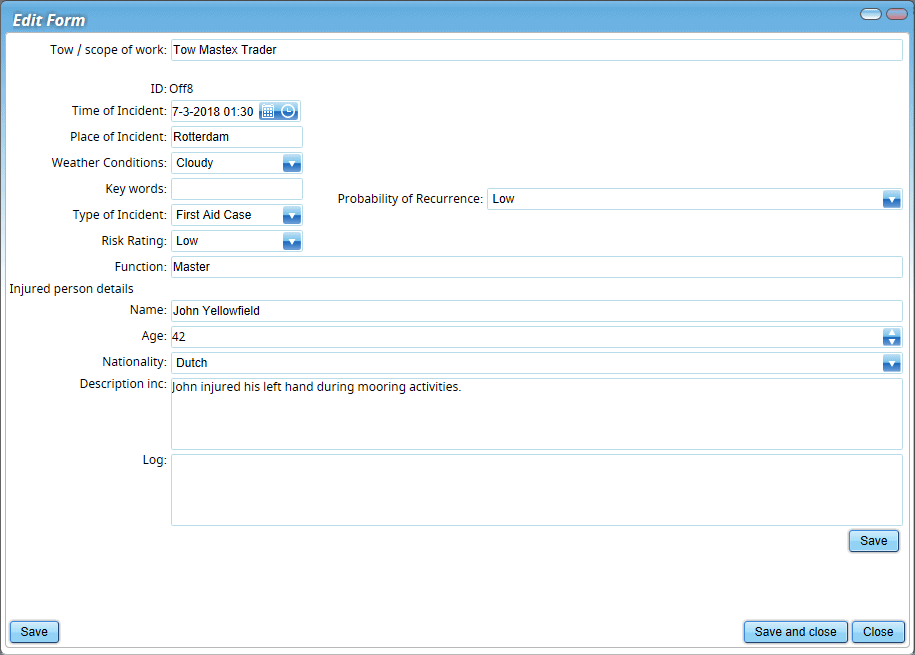Open the Probability of Recurrence dropdown

click(x=892, y=199)
